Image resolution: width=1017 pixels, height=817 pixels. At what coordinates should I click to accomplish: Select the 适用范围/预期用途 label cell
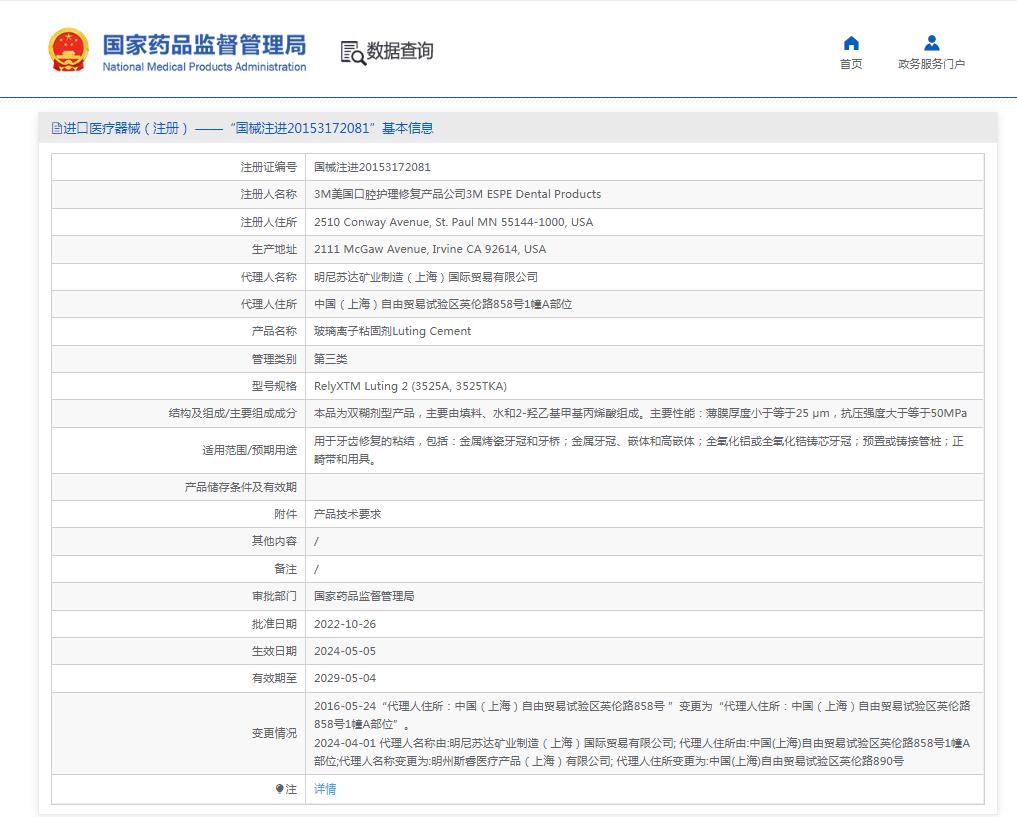click(x=178, y=450)
